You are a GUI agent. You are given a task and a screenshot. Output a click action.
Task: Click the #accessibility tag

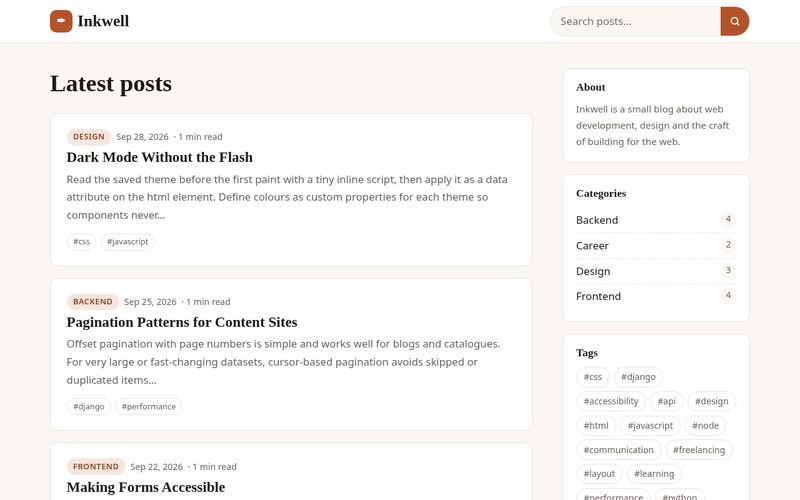coord(611,401)
